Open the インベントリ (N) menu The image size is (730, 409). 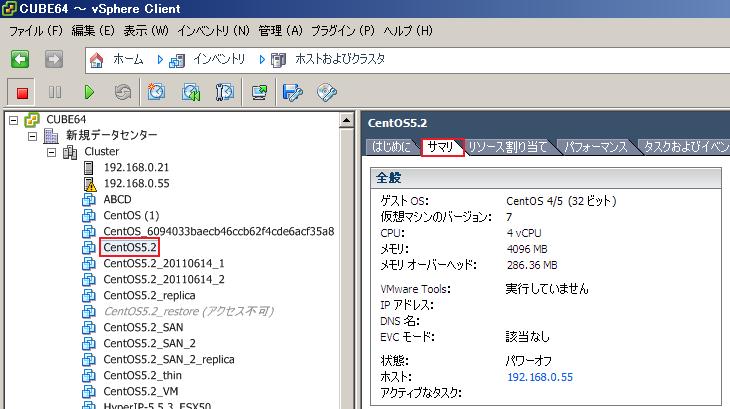[x=214, y=31]
